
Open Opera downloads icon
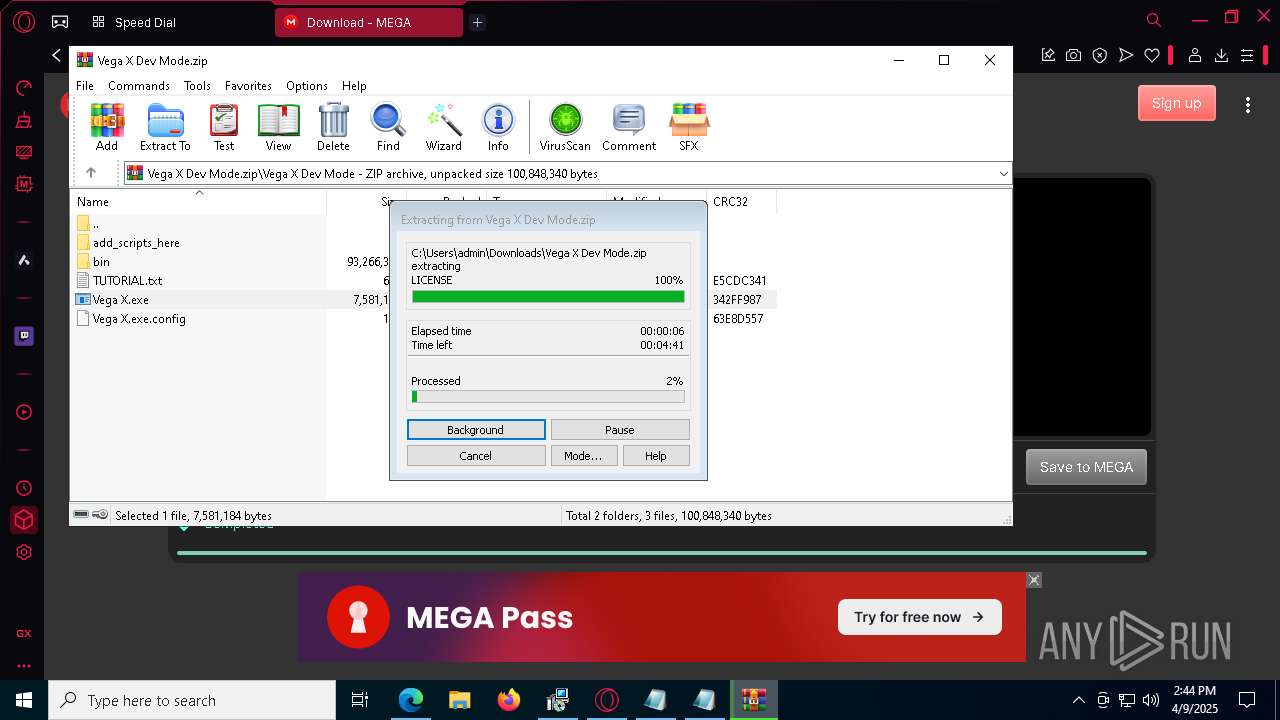coord(1221,55)
